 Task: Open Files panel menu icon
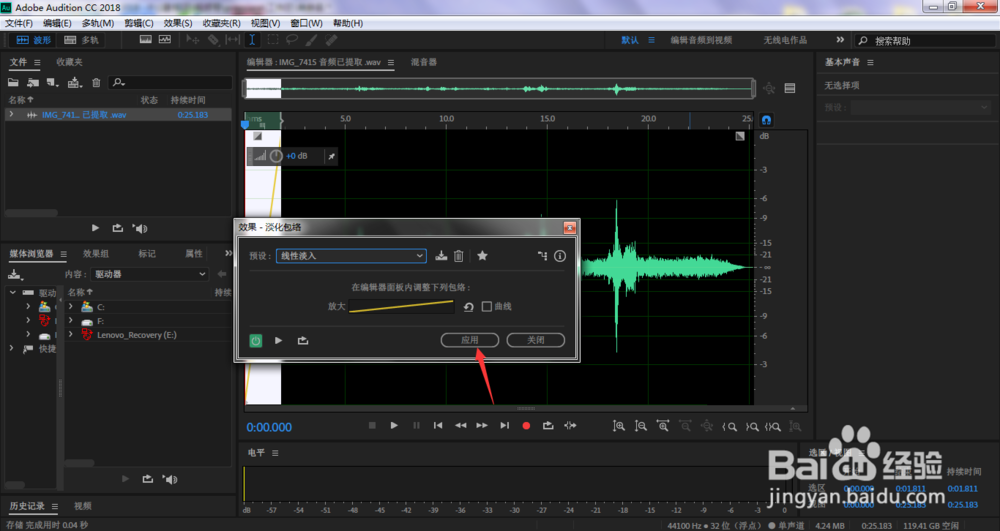point(37,62)
